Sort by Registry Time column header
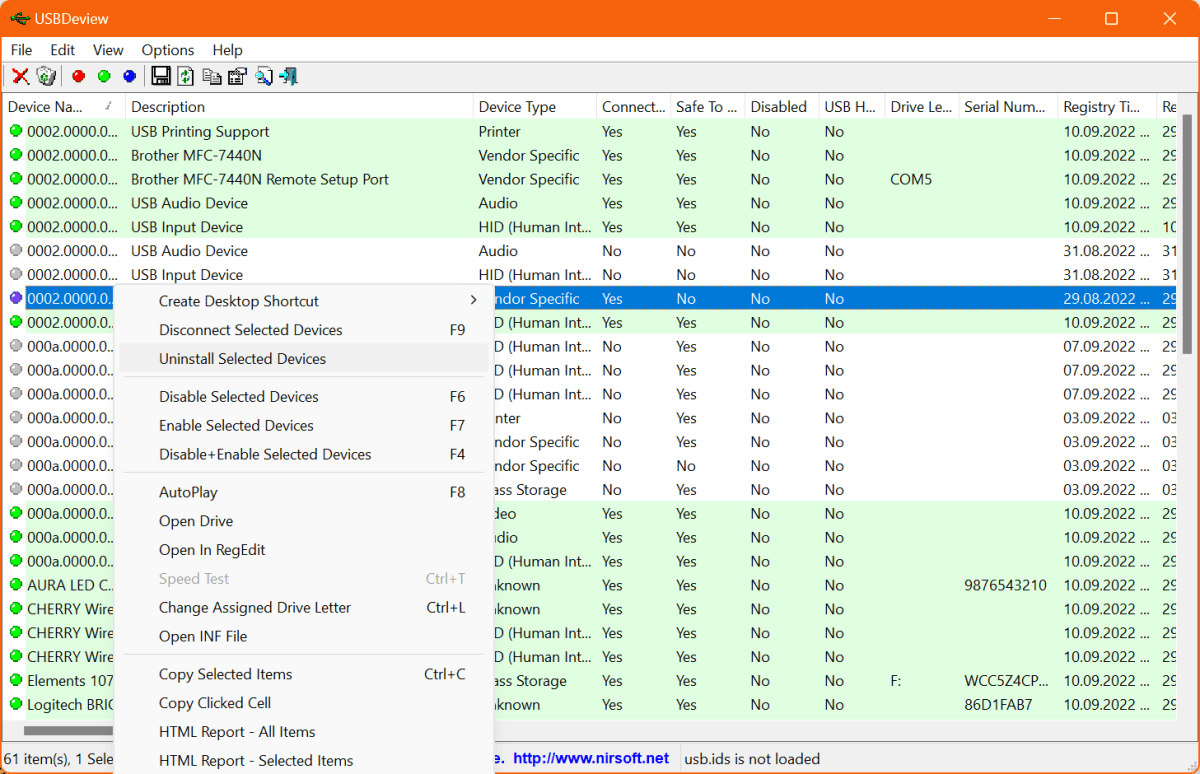 coord(1107,107)
